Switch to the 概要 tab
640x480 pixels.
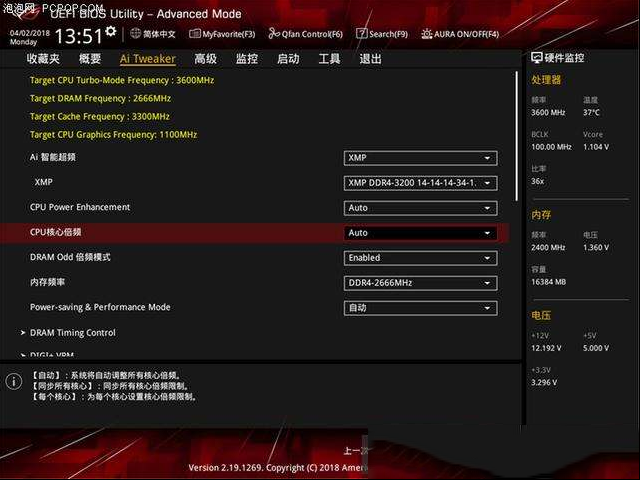90,59
